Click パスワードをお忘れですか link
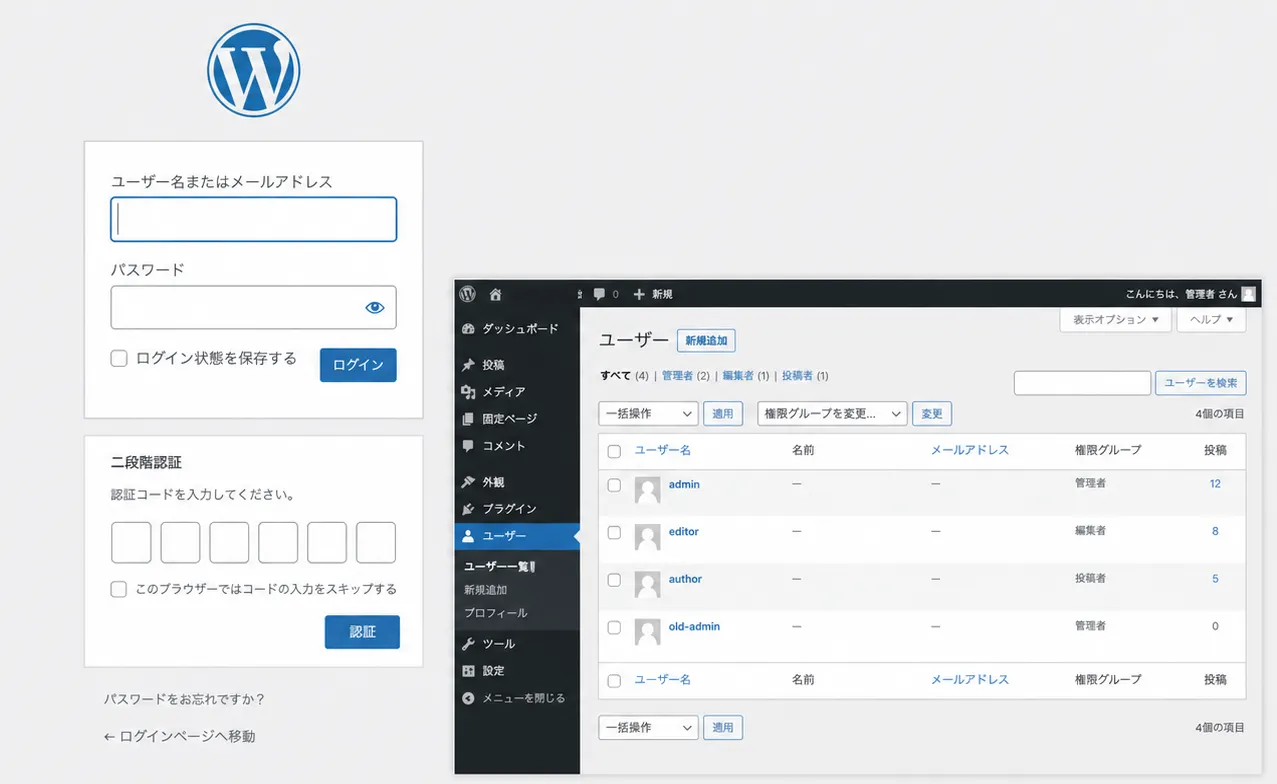1277x784 pixels. click(184, 699)
